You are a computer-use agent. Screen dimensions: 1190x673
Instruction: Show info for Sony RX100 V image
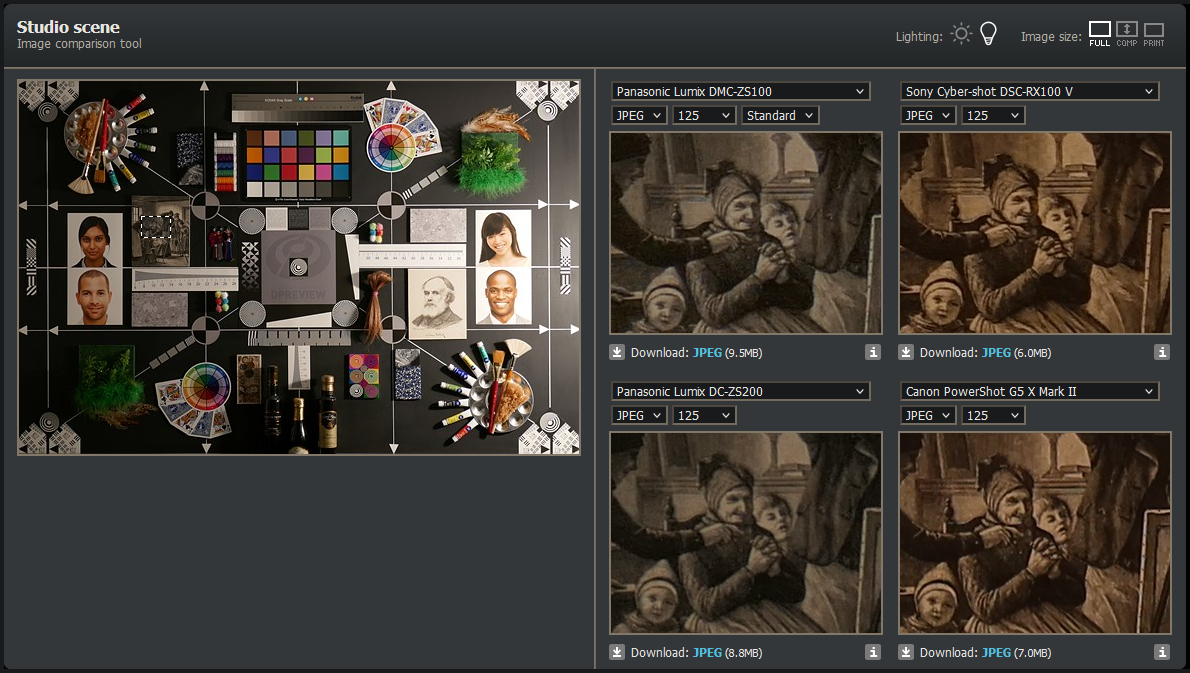[1162, 352]
